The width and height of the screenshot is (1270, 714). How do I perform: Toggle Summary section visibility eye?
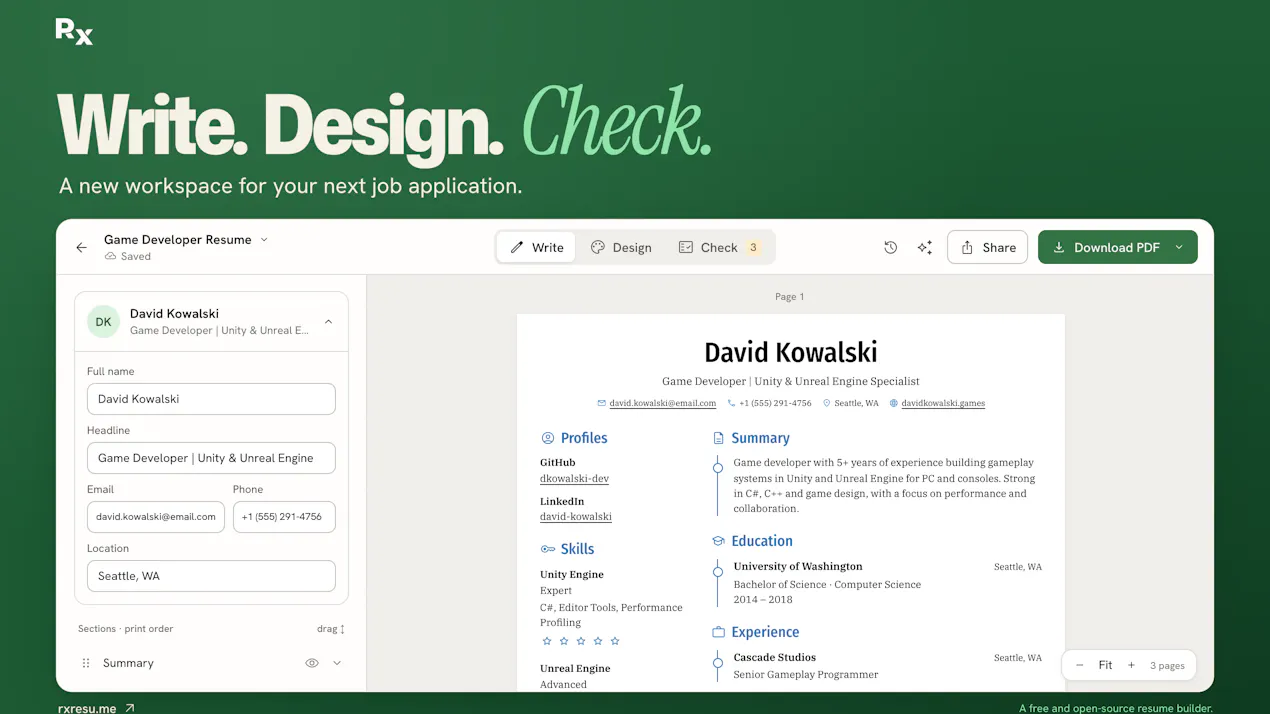pyautogui.click(x=312, y=663)
